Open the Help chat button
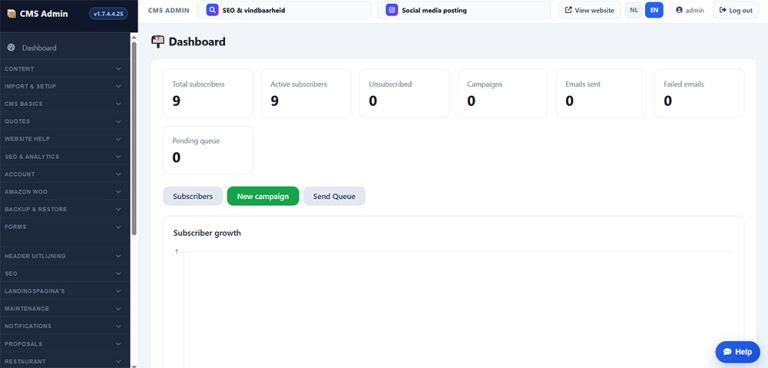 pos(738,352)
